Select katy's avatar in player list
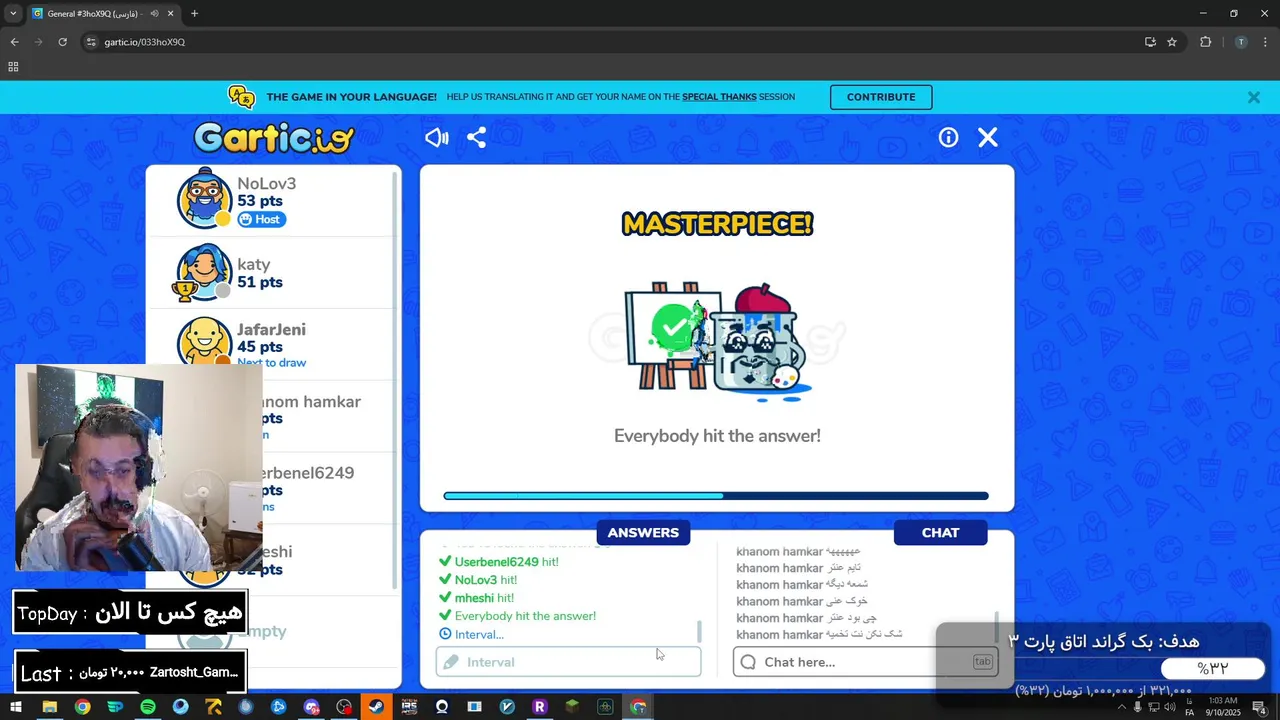Image resolution: width=1280 pixels, height=720 pixels. coord(204,272)
